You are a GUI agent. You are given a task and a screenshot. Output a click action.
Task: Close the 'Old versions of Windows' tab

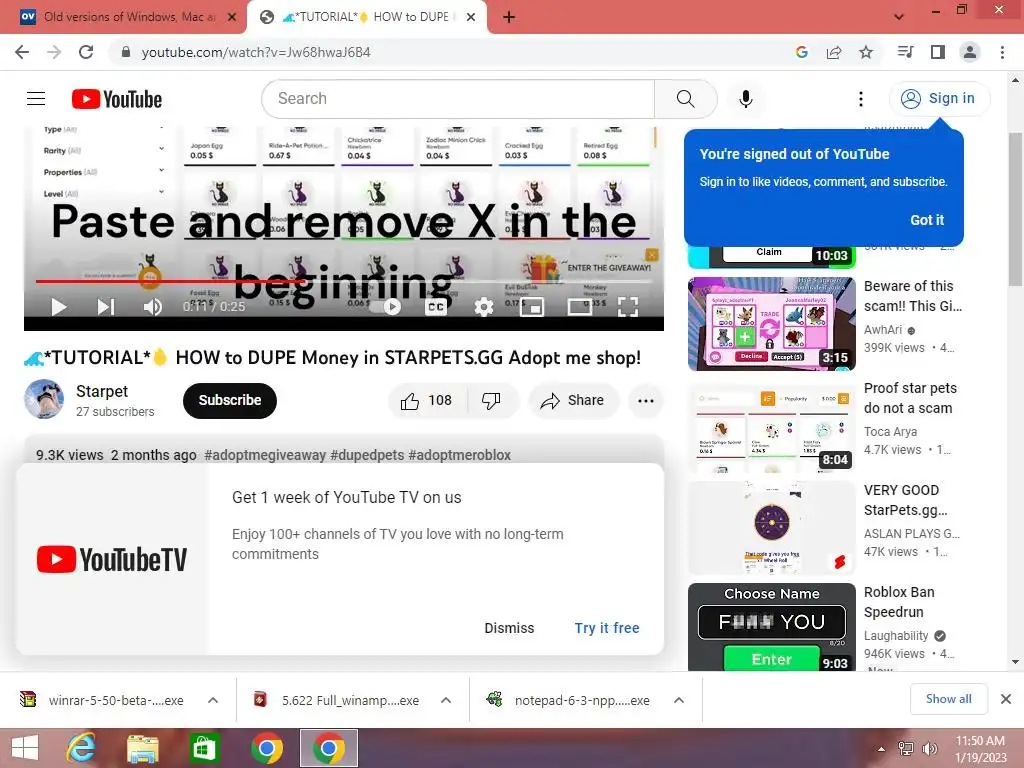pyautogui.click(x=232, y=17)
